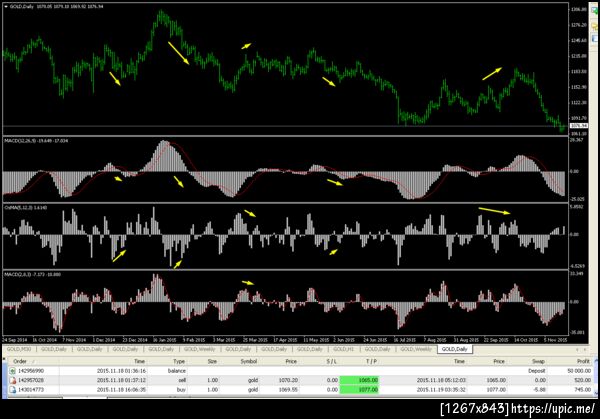
Task: Click the MACD(12,26,9) indicator label
Action: point(36,141)
